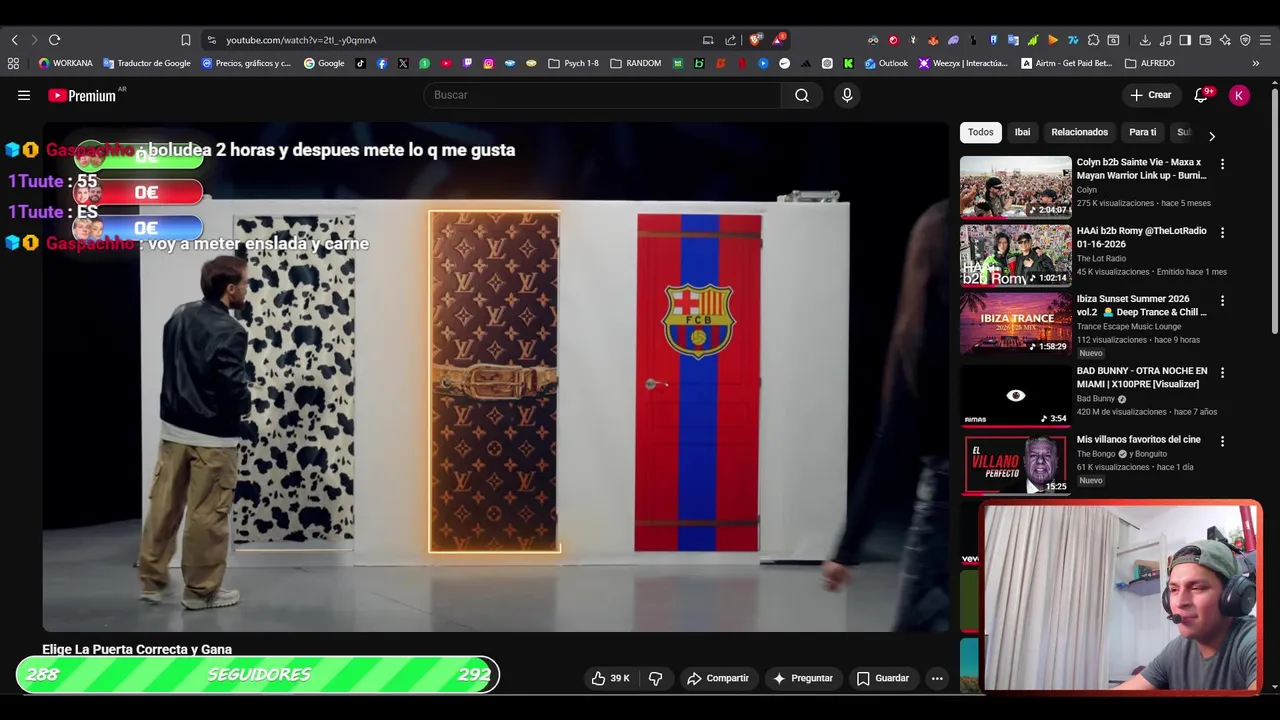This screenshot has width=1280, height=720.
Task: Show hidden bookmarks with double chevron
Action: click(x=1256, y=63)
